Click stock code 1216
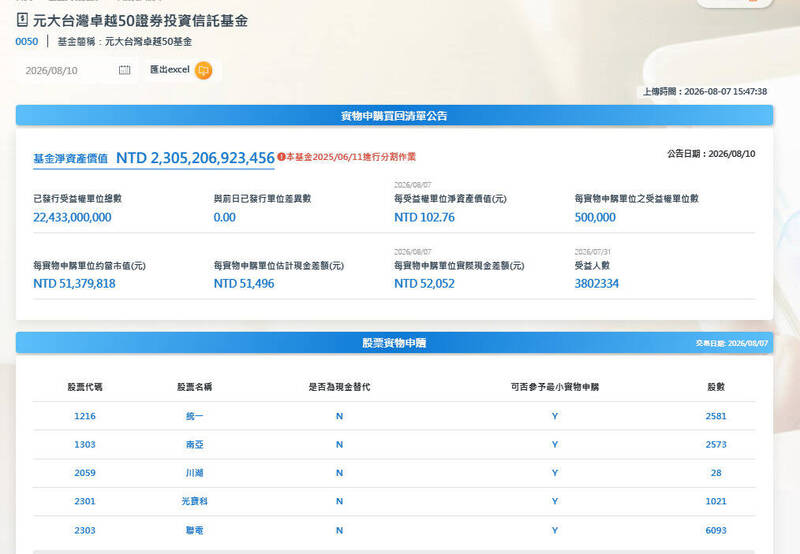The height and width of the screenshot is (554, 800). click(85, 416)
